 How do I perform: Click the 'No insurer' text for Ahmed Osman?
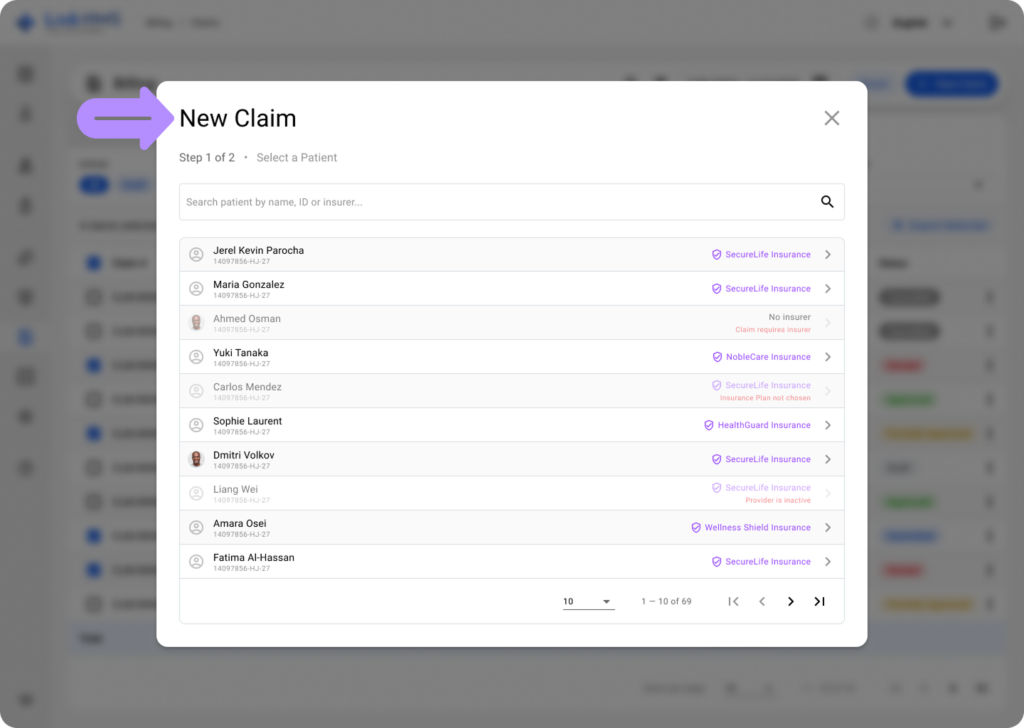pos(790,317)
